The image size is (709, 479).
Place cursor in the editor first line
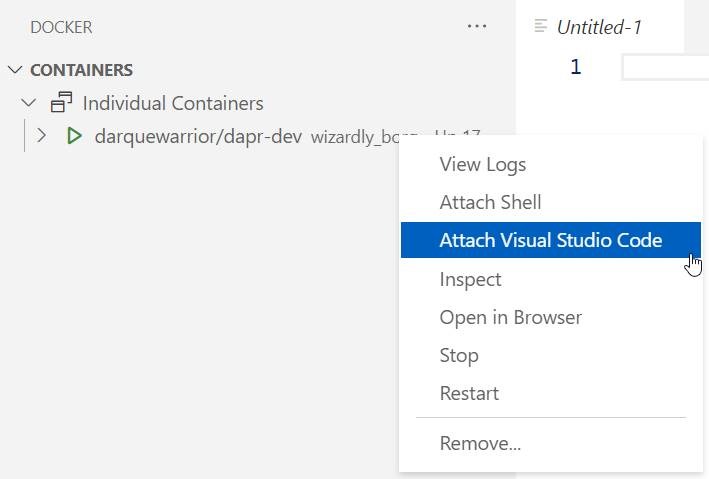665,67
